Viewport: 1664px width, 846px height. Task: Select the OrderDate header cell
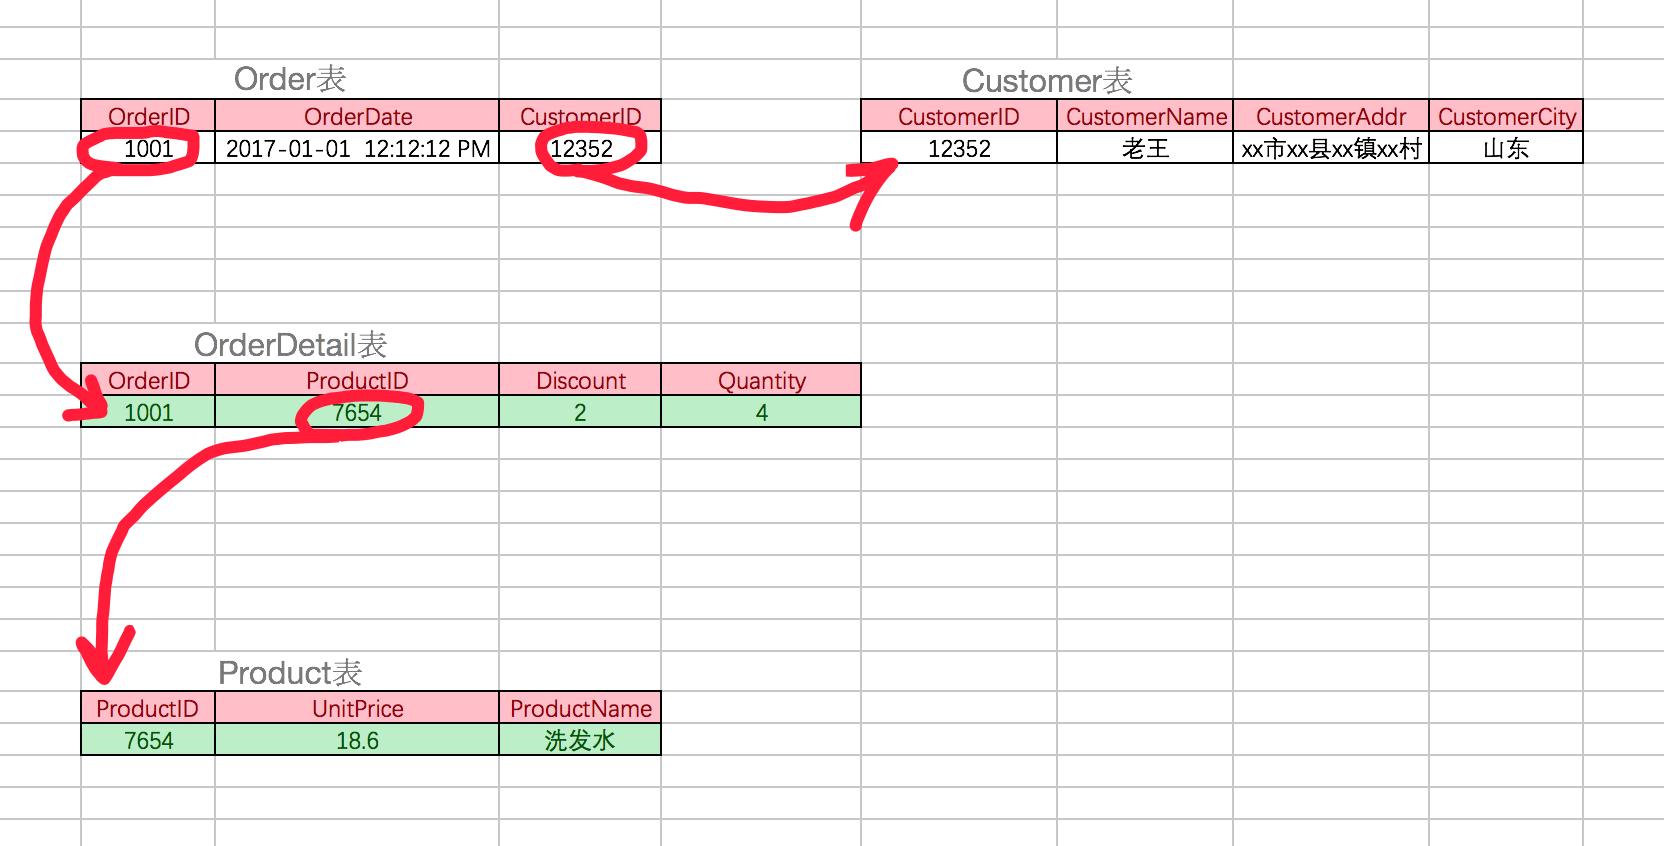tap(357, 116)
